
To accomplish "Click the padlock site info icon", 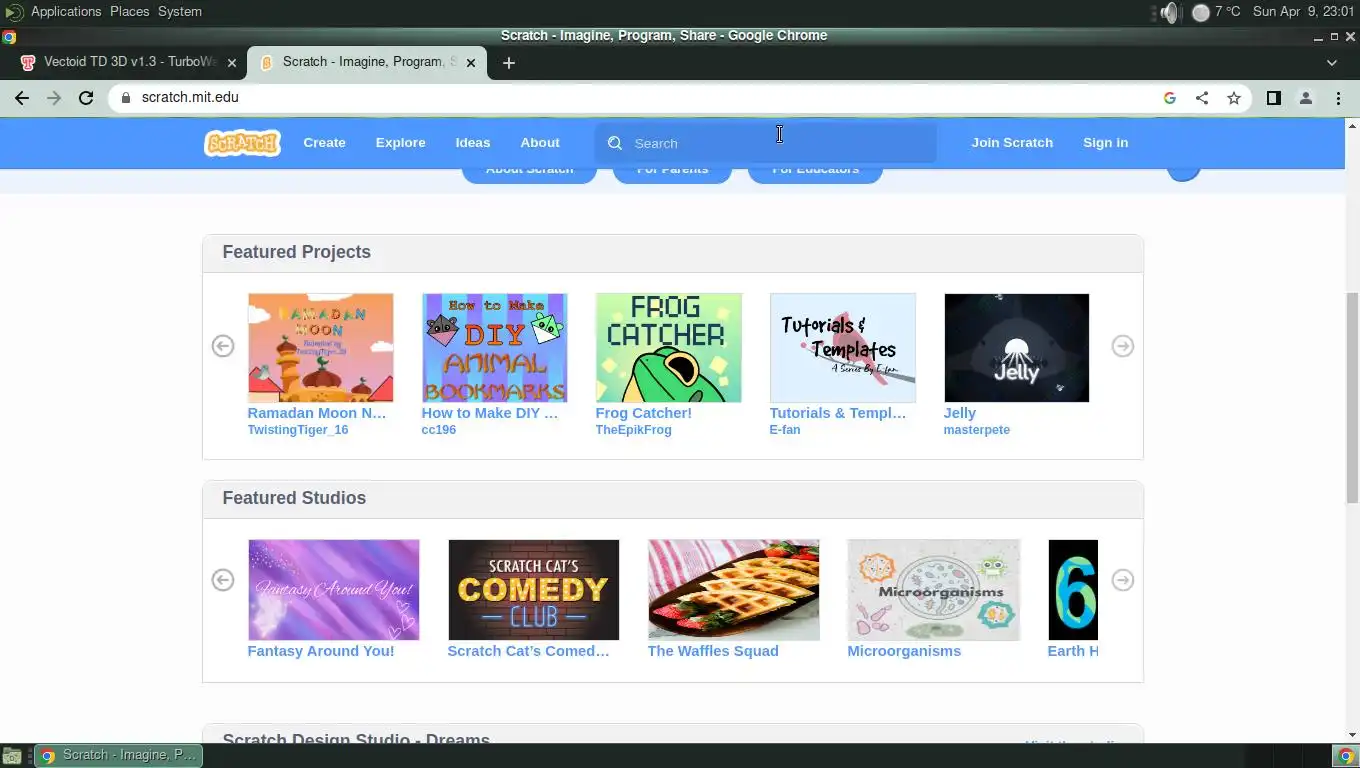I will [x=125, y=98].
